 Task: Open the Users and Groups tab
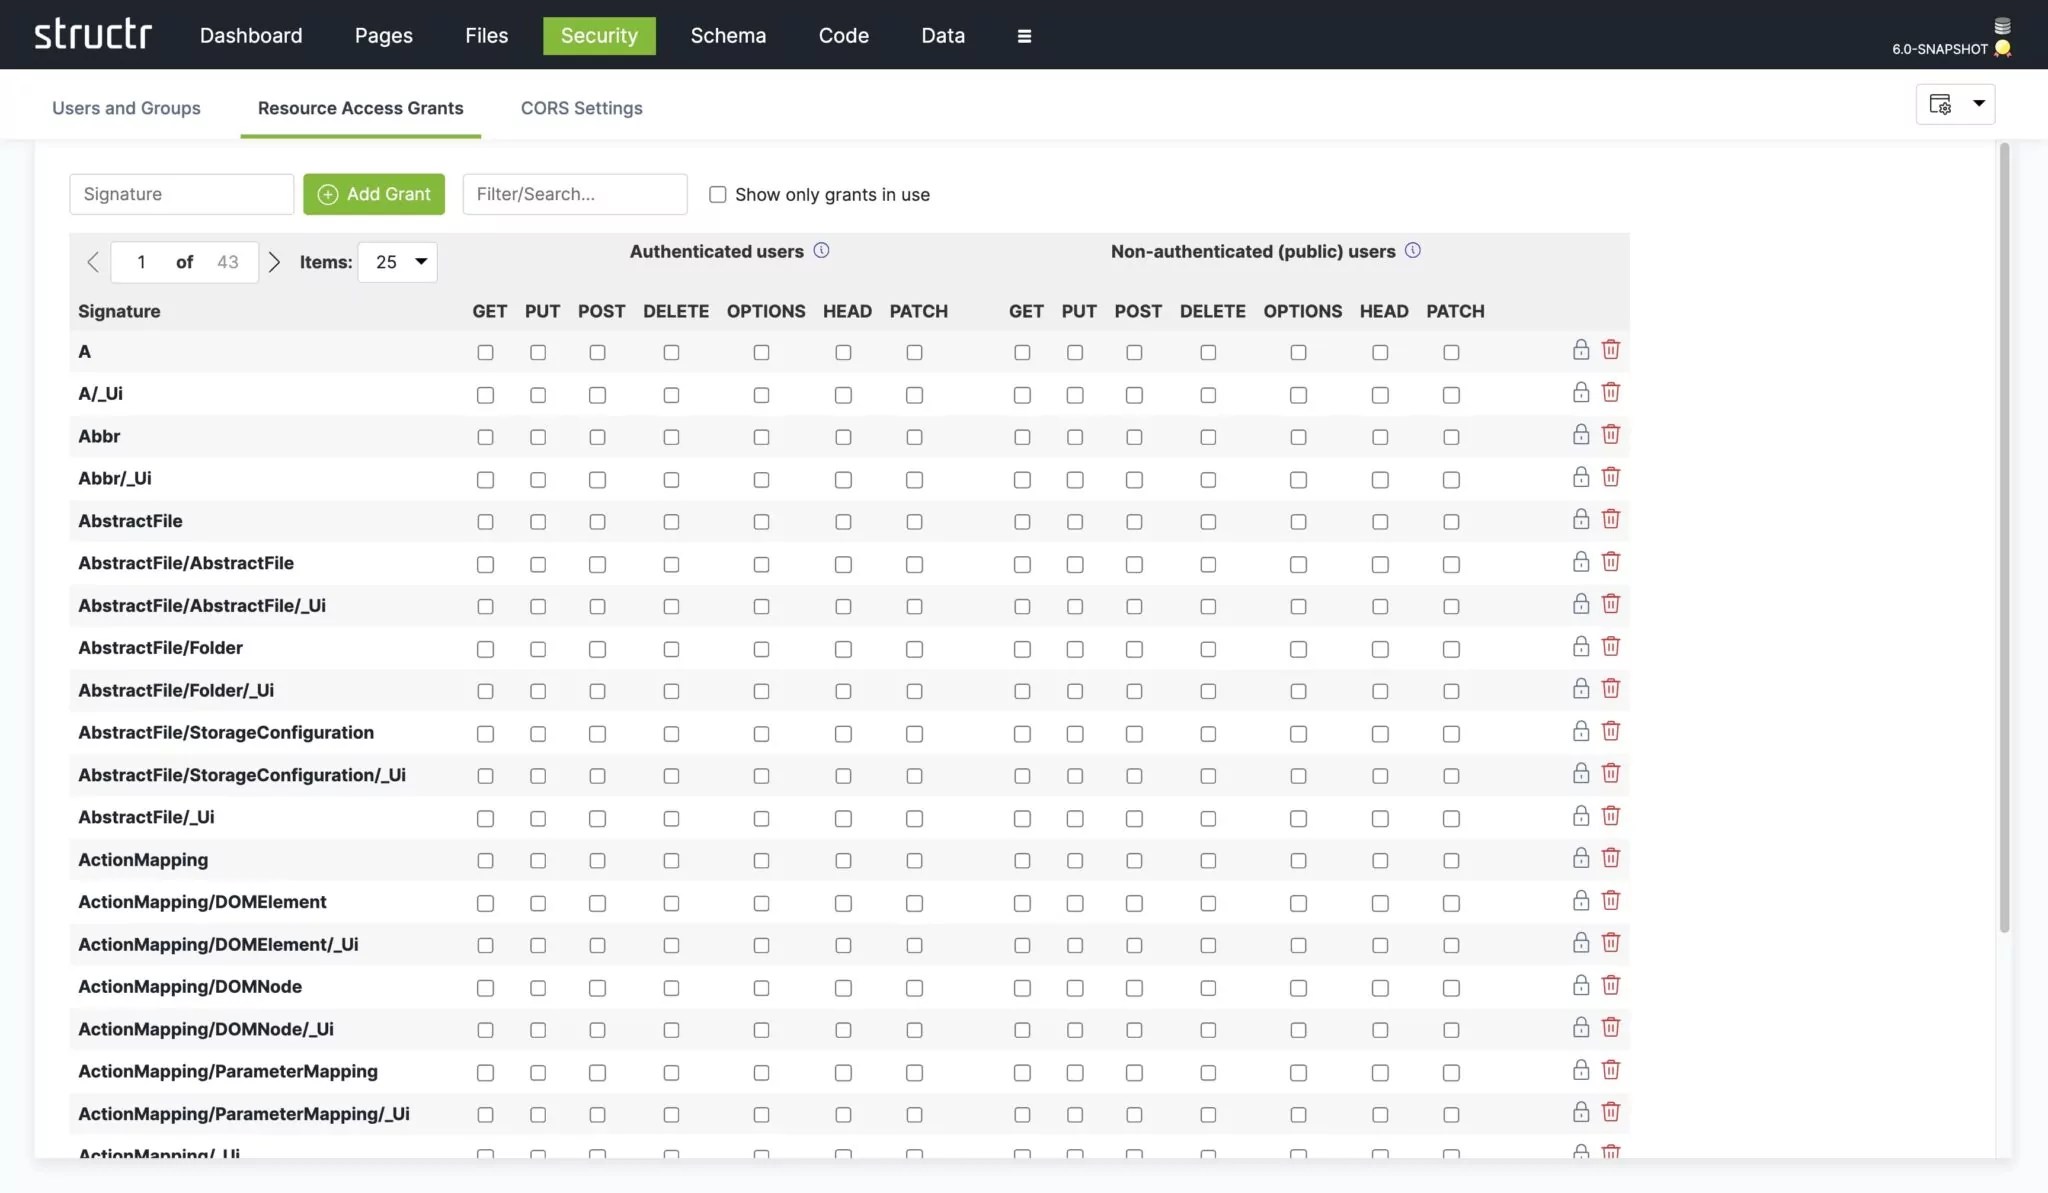[126, 108]
